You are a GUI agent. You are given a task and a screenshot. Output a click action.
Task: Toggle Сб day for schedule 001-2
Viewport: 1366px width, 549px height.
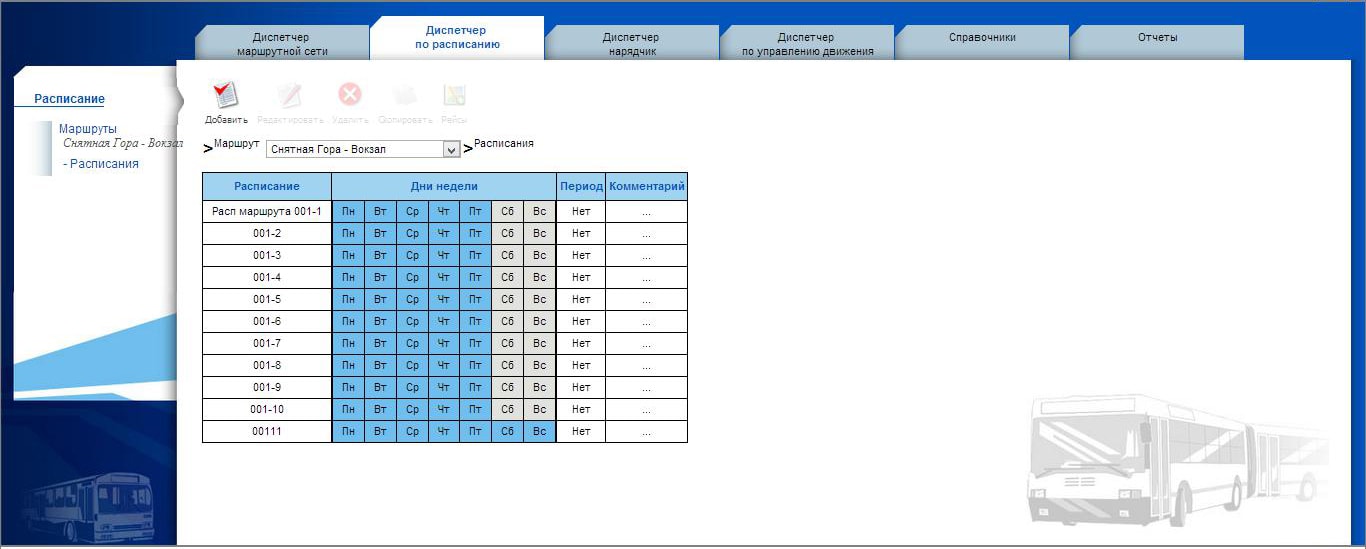(x=508, y=233)
